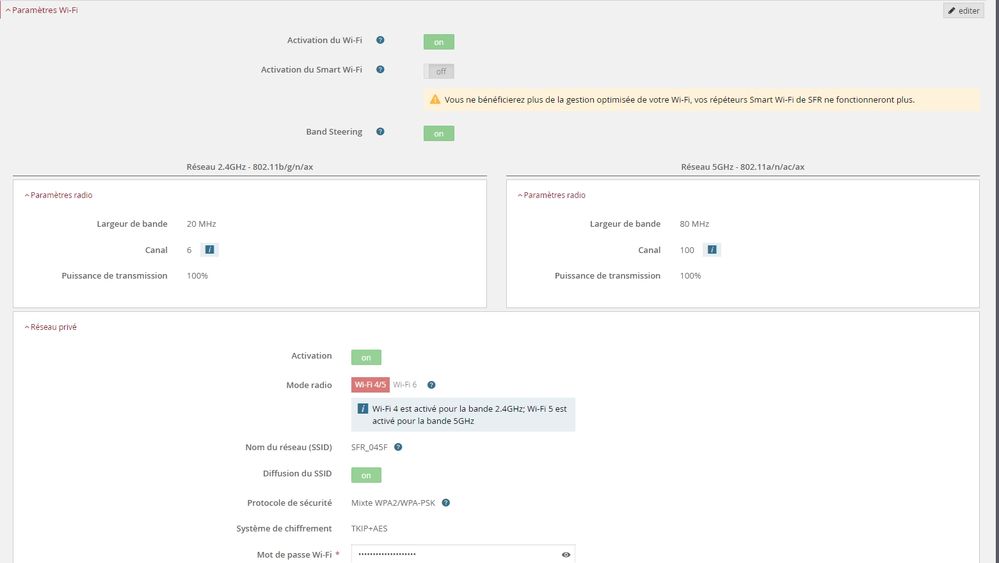Click help icon next to SSID SFR_045F
Image resolution: width=999 pixels, height=563 pixels.
(x=398, y=447)
